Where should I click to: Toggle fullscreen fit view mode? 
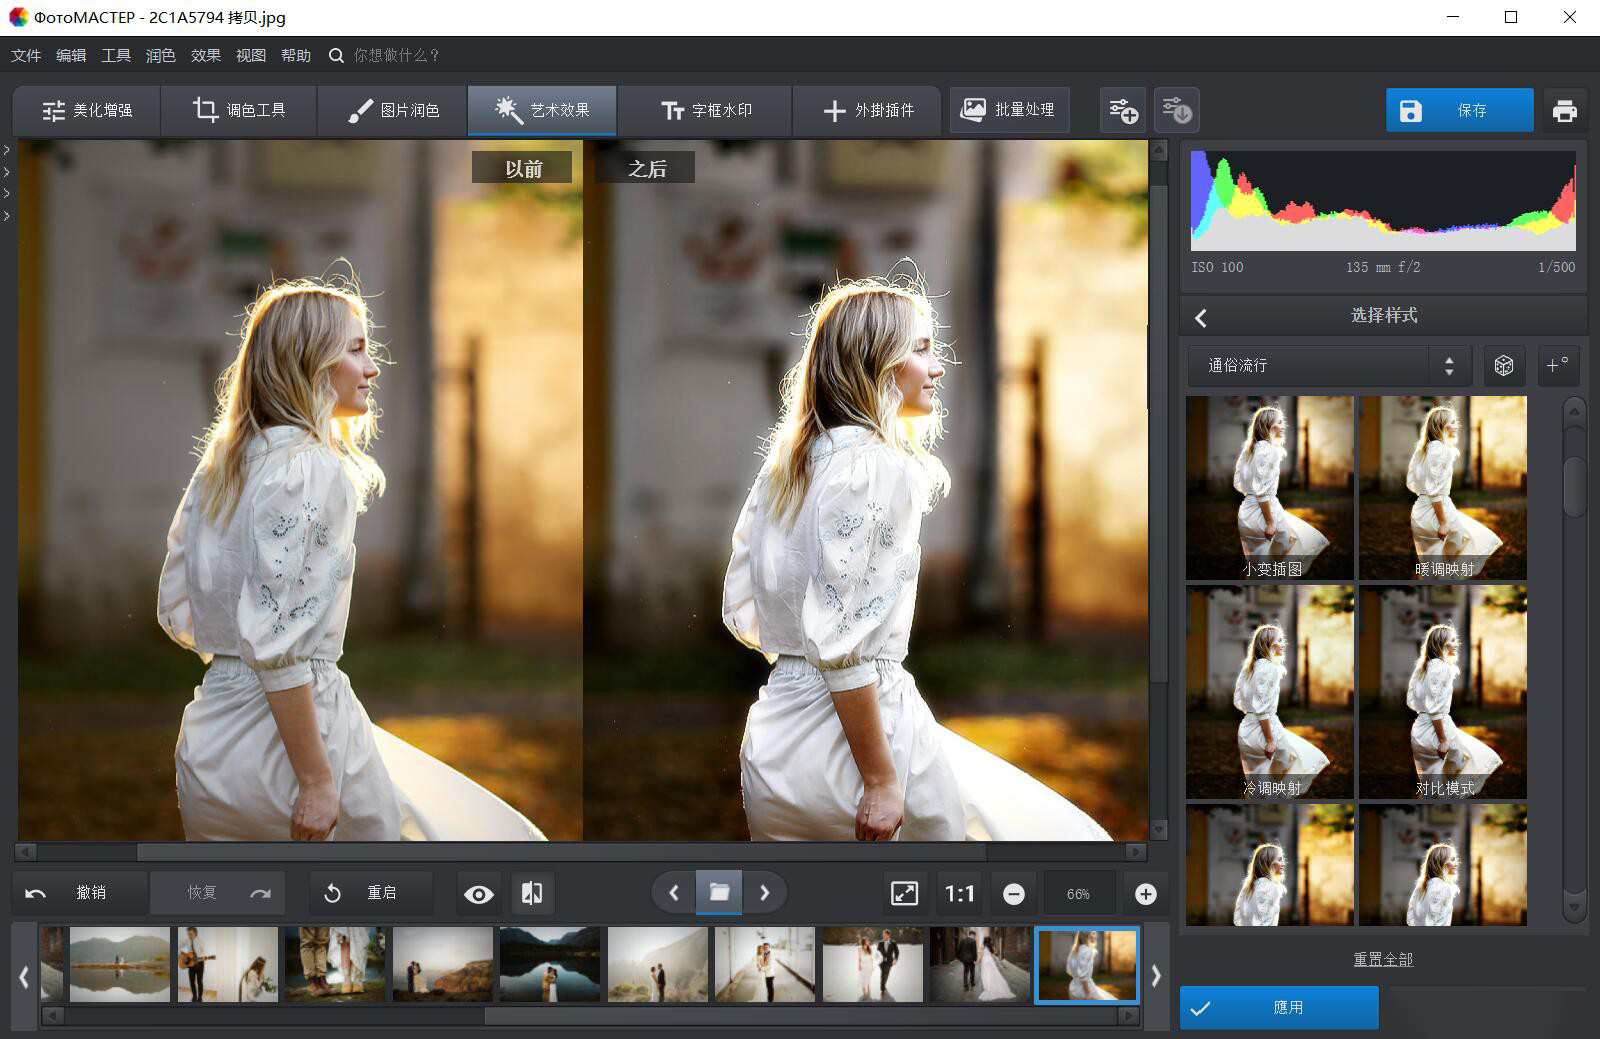pos(903,893)
